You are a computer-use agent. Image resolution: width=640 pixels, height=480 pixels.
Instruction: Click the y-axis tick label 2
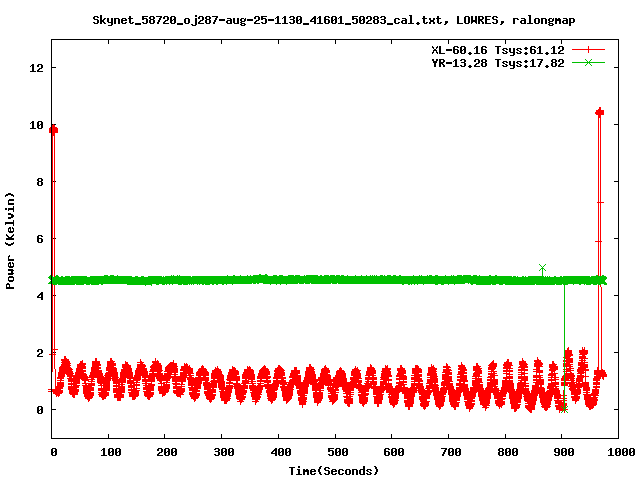[40, 353]
